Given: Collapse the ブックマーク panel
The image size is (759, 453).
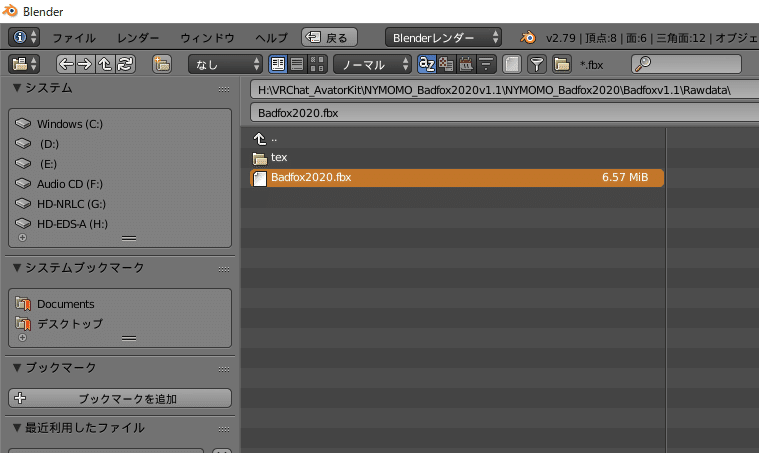Looking at the screenshot, I should (17, 368).
